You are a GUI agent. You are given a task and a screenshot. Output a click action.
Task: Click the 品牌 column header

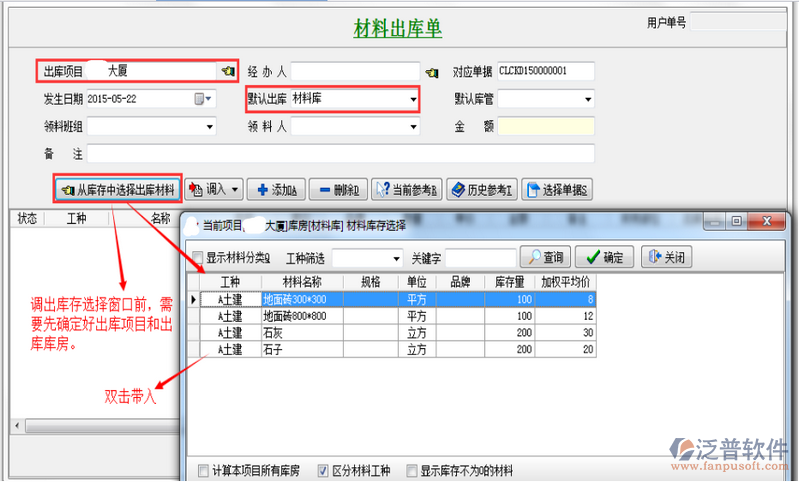[x=460, y=282]
